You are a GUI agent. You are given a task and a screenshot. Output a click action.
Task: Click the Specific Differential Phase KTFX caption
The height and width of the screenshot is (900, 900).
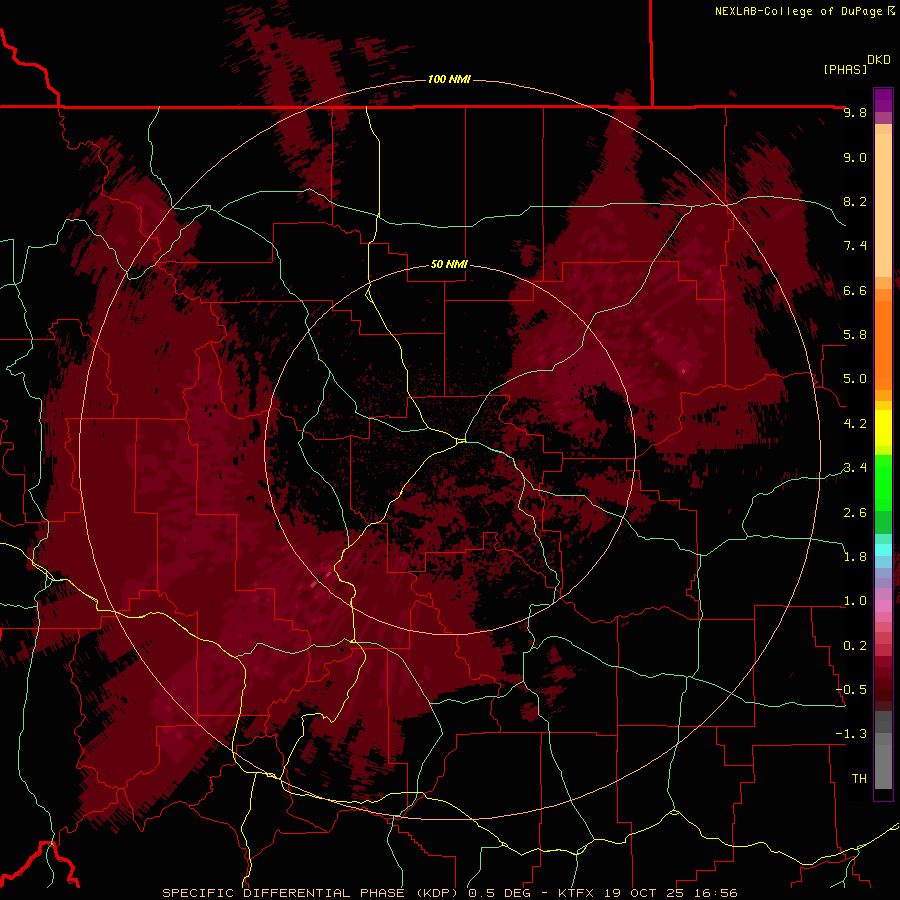(x=449, y=893)
